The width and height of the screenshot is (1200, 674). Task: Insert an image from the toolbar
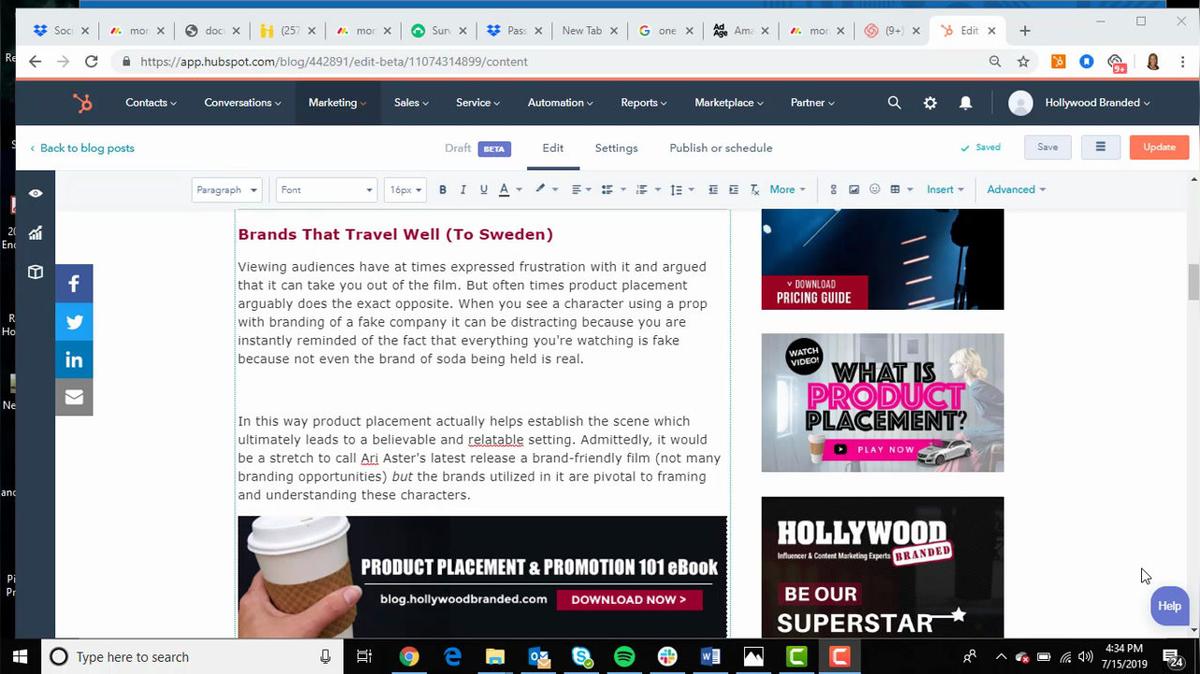(x=854, y=189)
